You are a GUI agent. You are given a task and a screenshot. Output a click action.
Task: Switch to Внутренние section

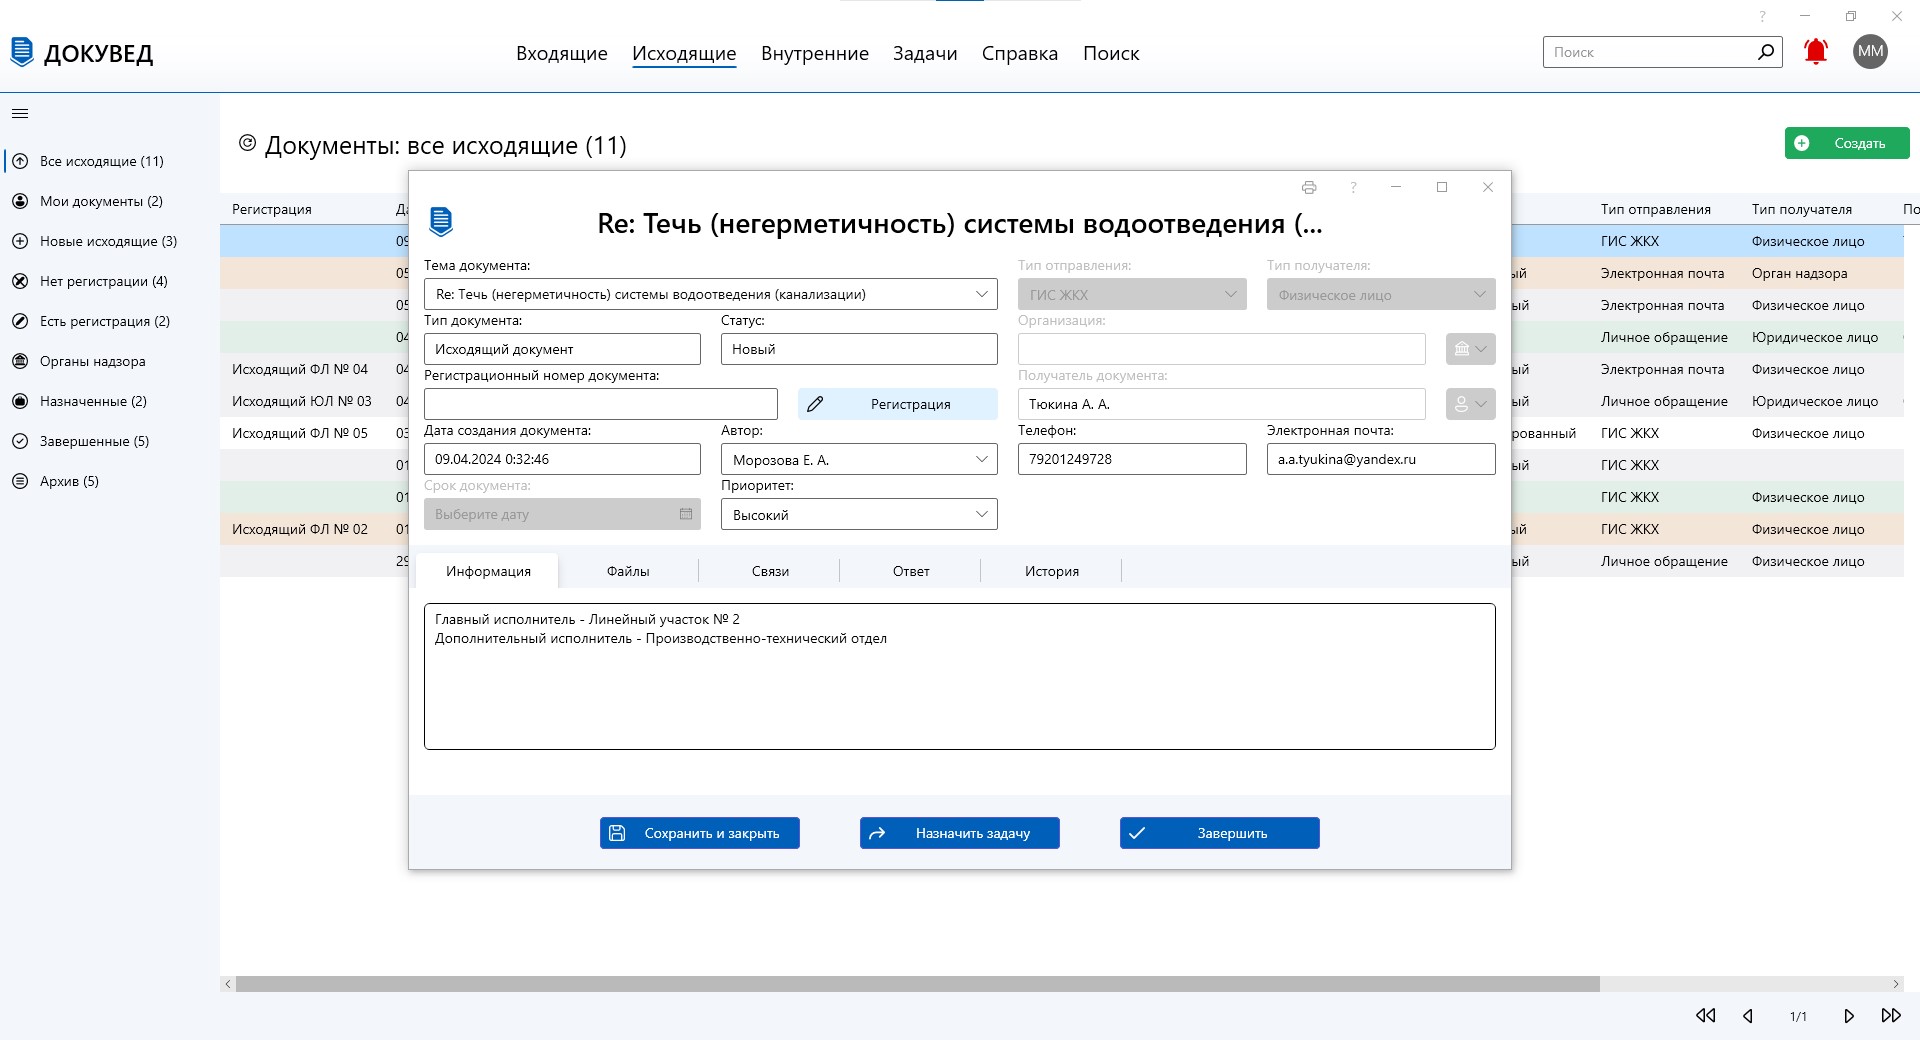pos(814,53)
